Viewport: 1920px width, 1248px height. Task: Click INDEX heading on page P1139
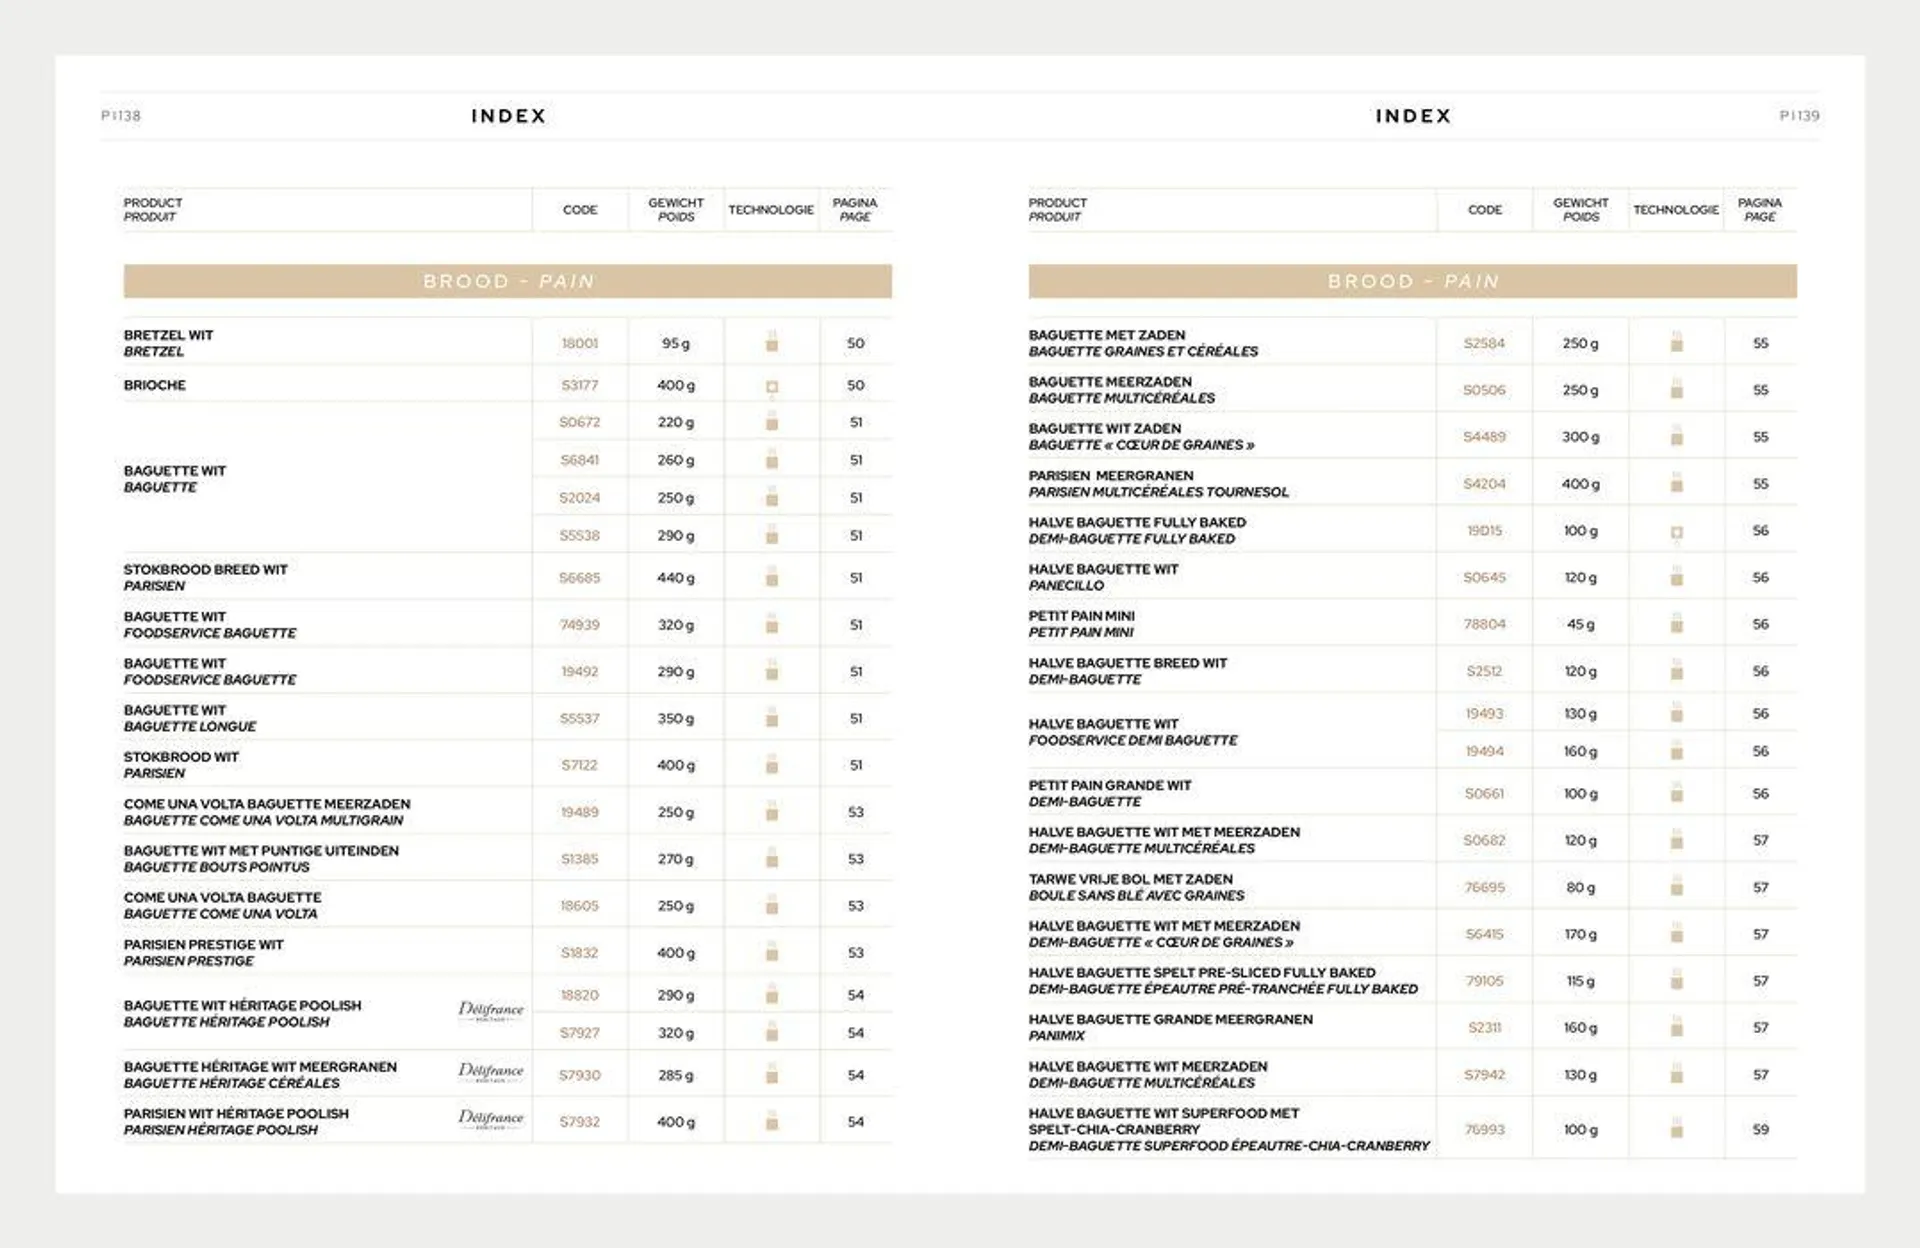pyautogui.click(x=1413, y=116)
